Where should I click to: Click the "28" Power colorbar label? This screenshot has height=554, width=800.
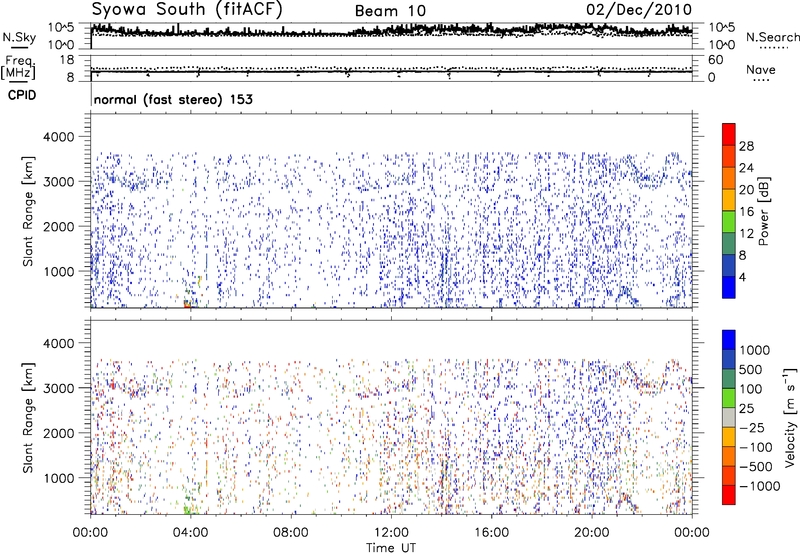point(746,146)
